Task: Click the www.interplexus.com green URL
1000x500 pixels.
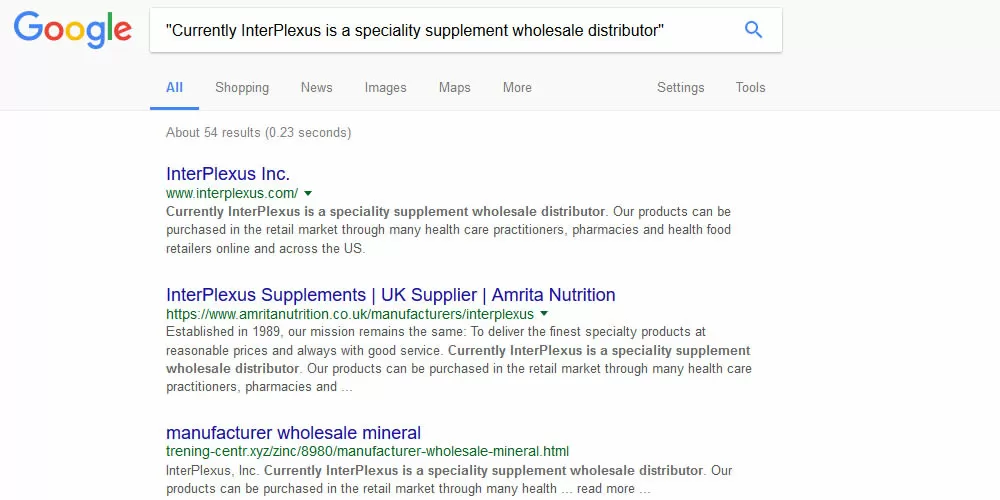Action: [232, 193]
